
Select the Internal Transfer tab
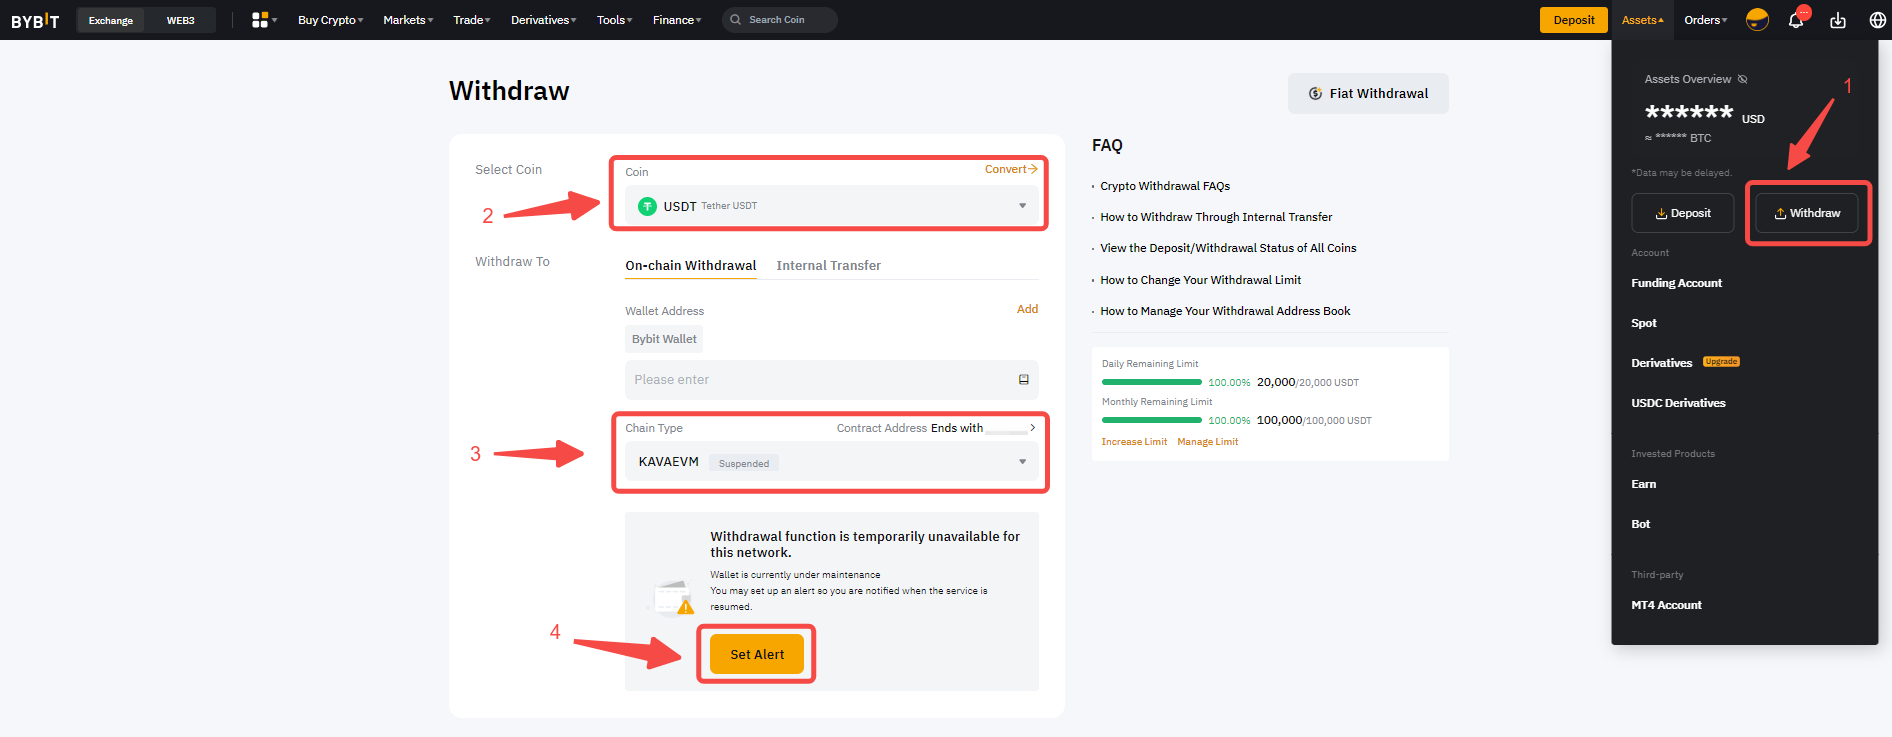coord(829,266)
